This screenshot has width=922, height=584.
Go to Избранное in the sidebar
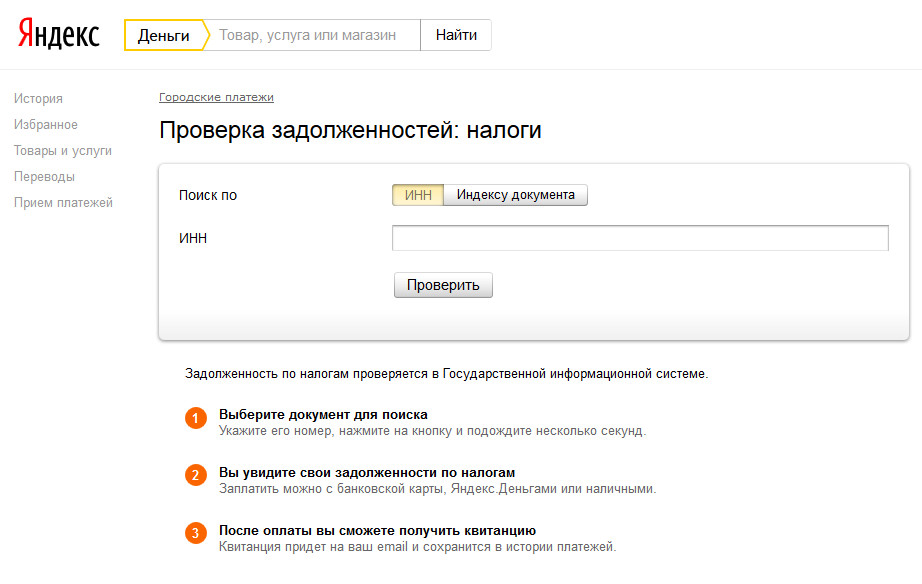(x=45, y=124)
